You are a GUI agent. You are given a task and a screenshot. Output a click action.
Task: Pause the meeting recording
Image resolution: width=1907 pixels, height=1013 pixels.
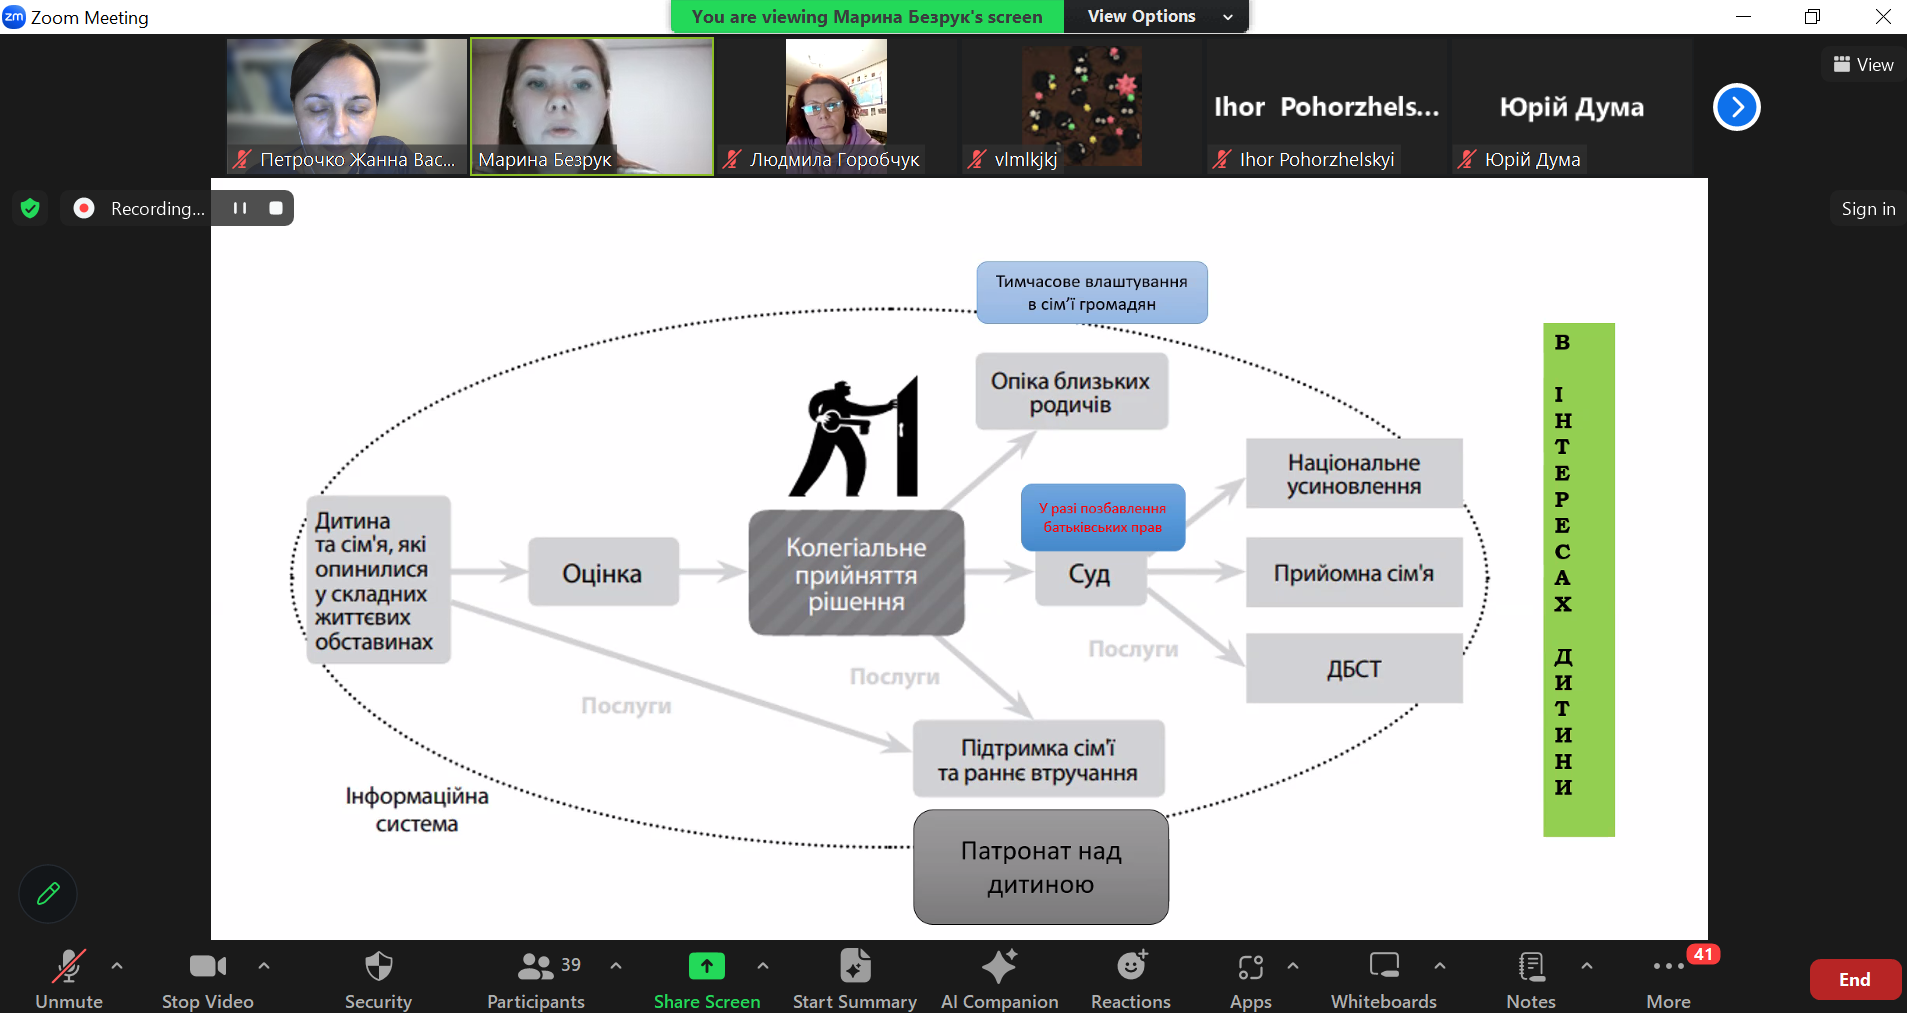[240, 208]
